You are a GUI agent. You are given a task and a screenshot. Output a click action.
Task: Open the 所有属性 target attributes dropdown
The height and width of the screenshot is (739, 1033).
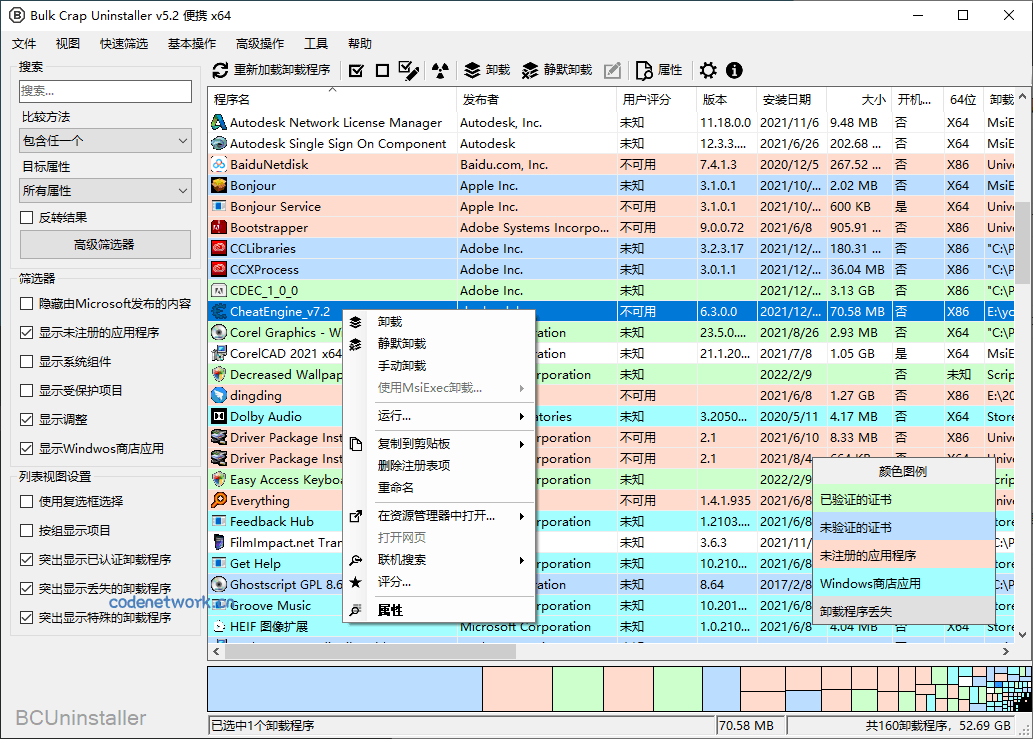[104, 189]
